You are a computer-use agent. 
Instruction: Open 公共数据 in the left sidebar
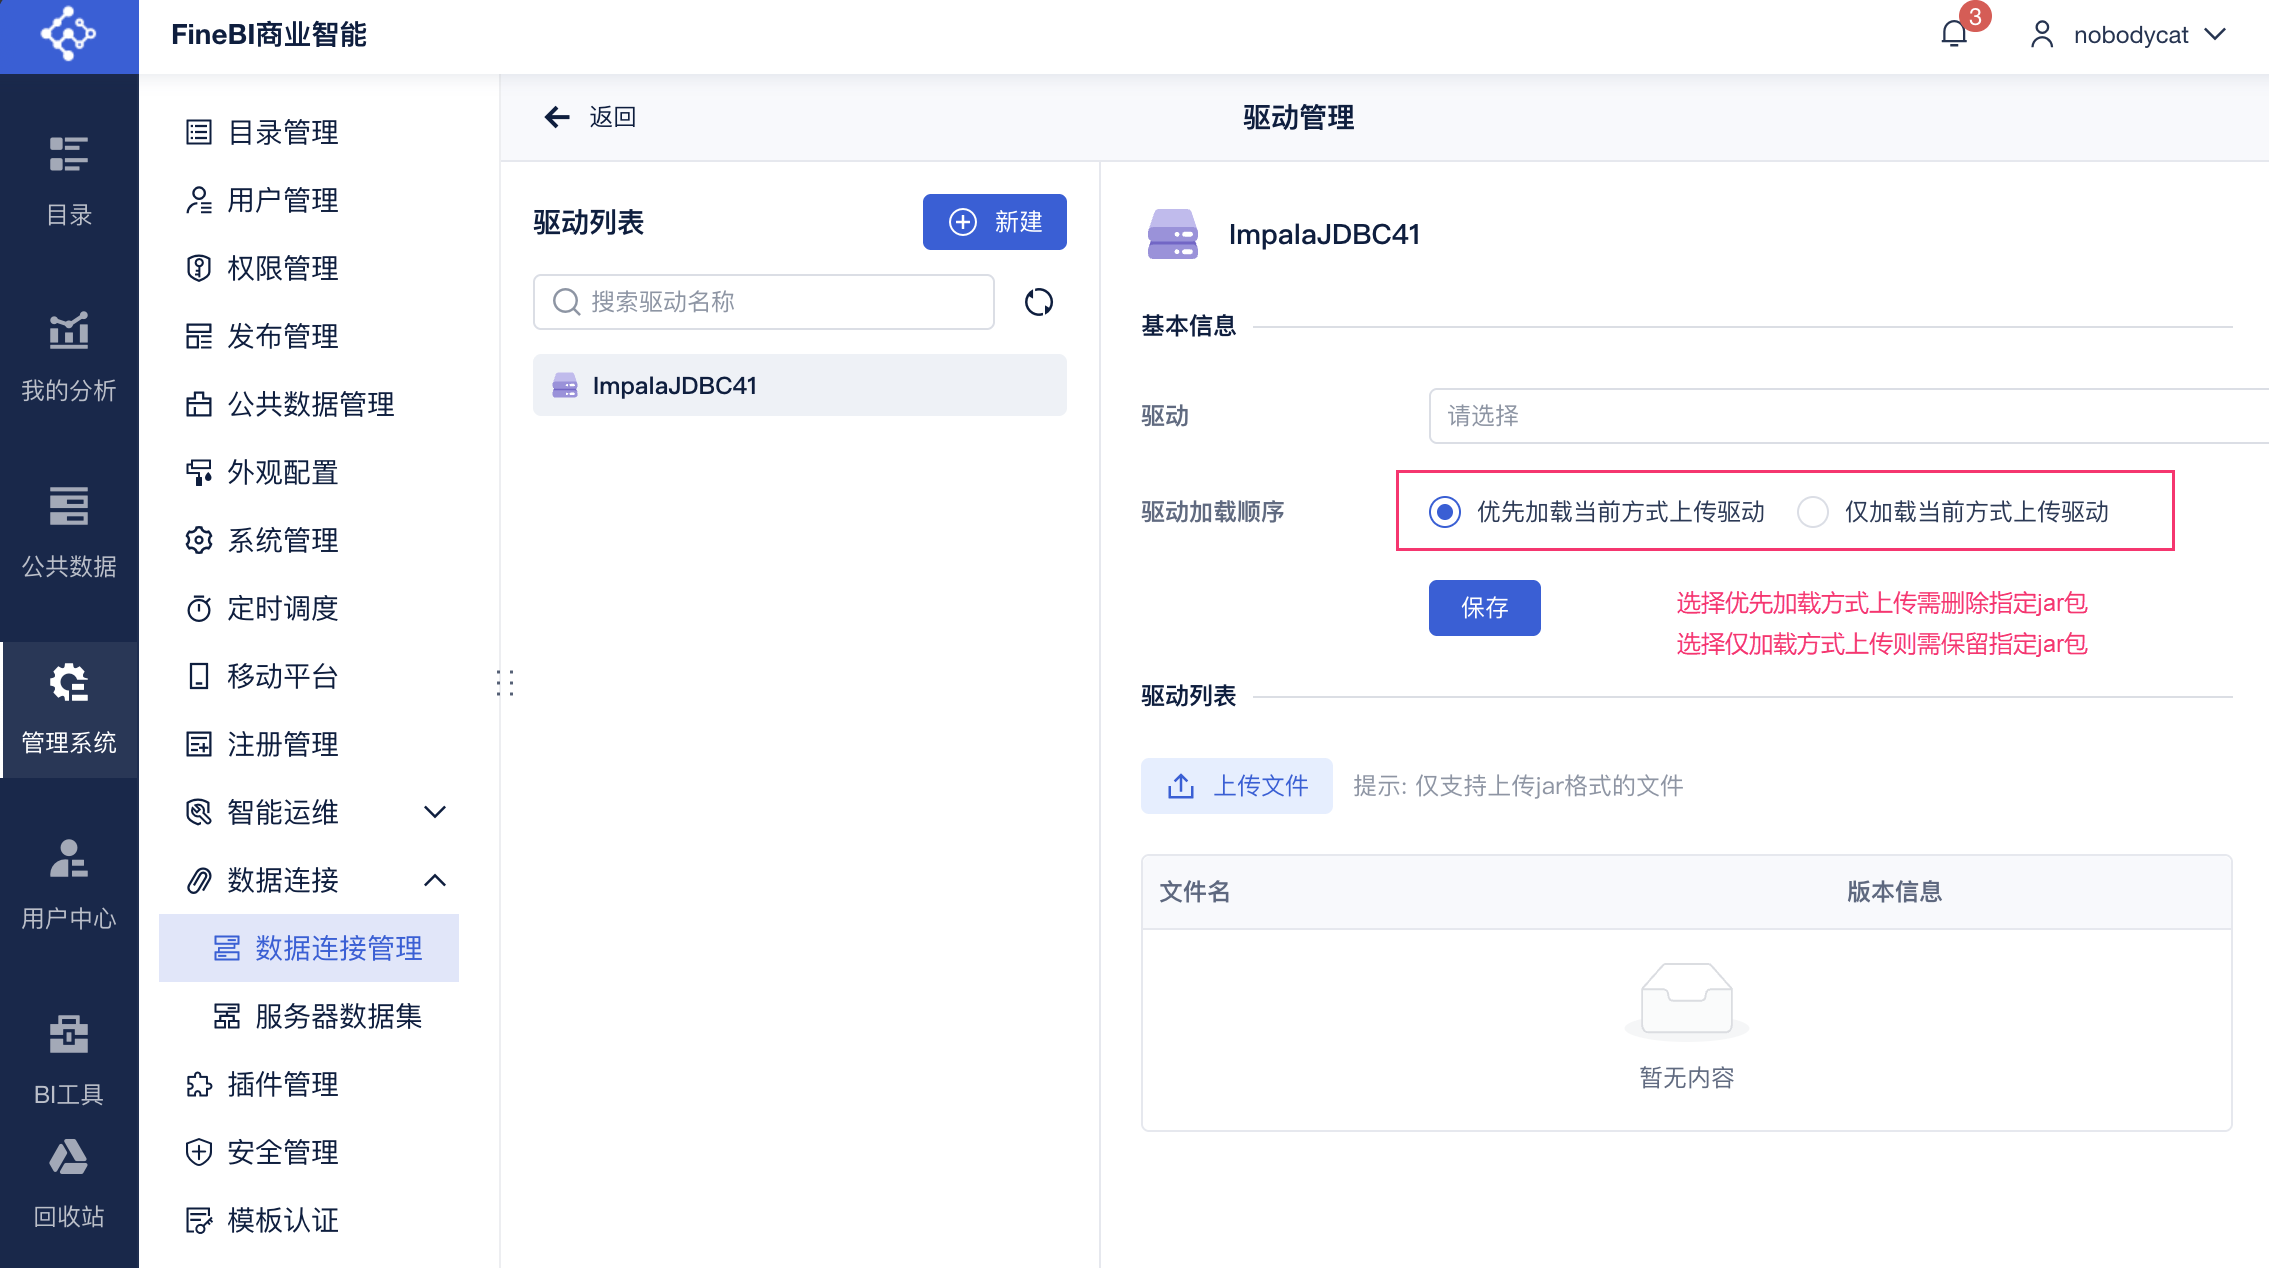click(x=69, y=532)
